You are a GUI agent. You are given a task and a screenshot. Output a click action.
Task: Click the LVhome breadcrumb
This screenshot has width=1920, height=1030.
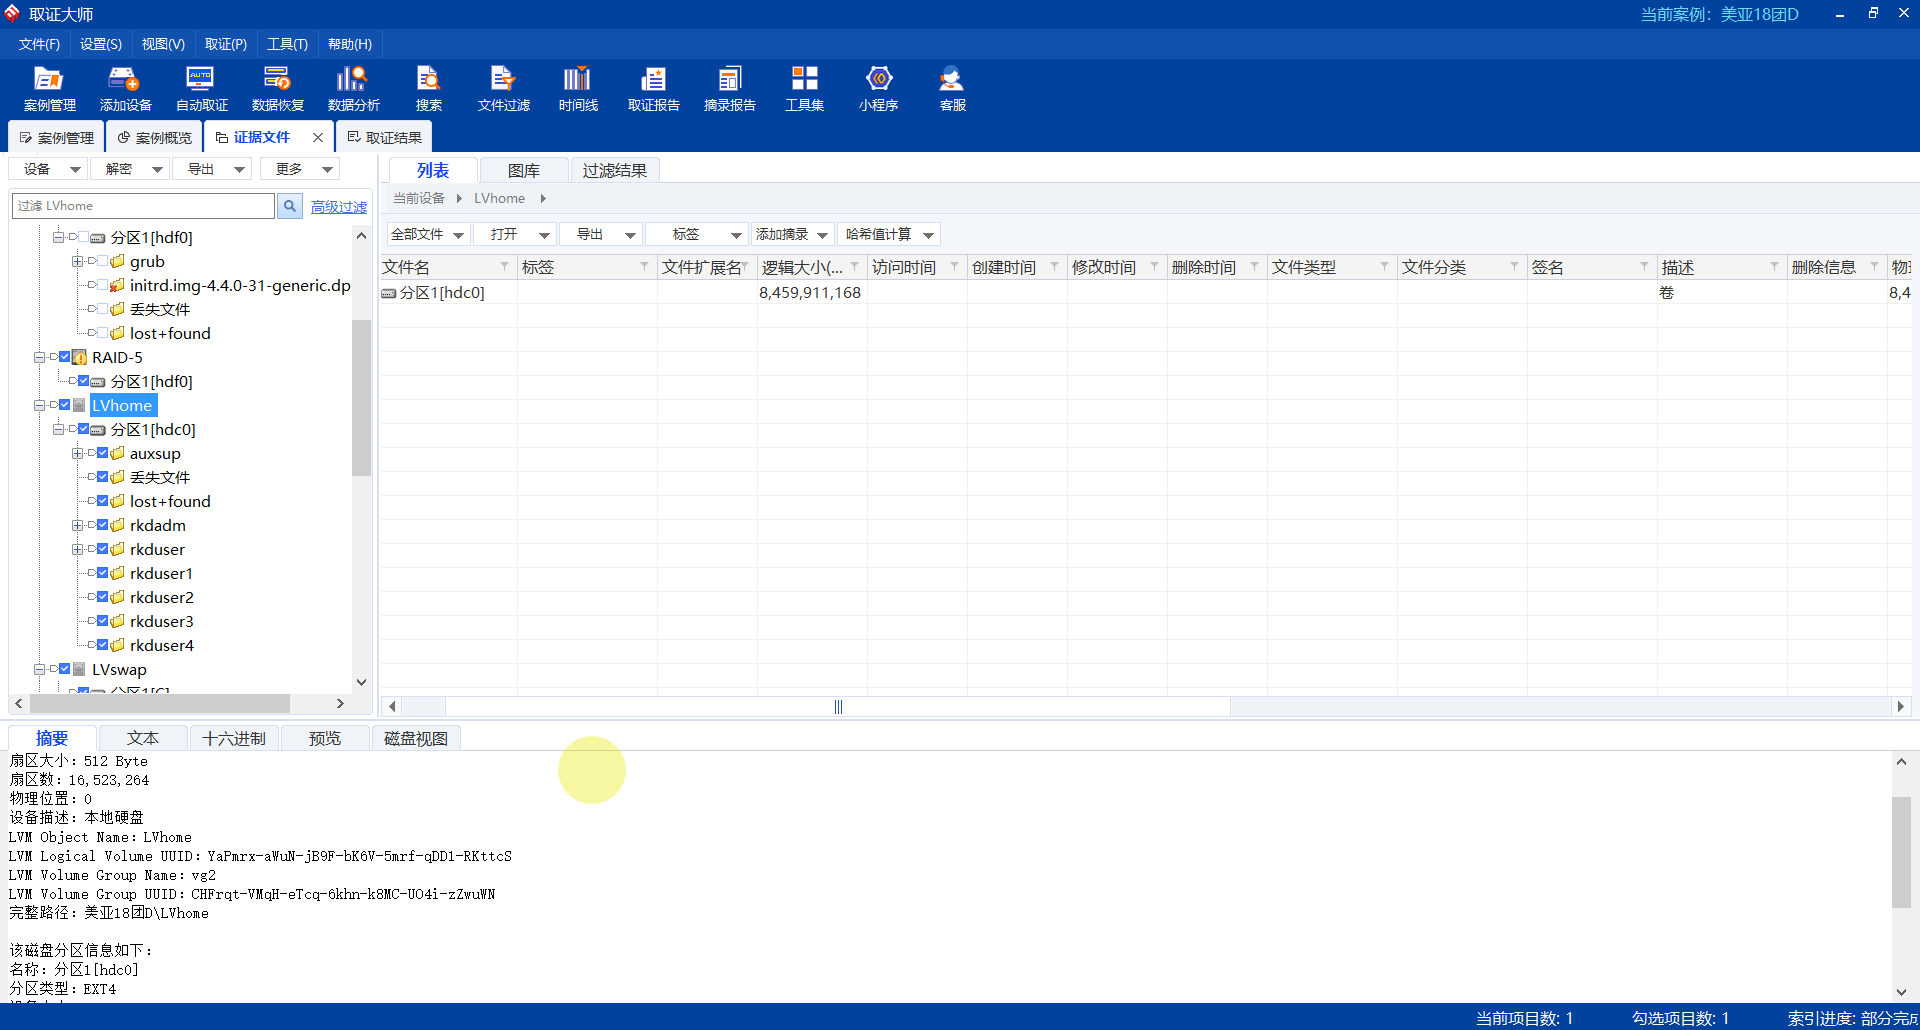[499, 198]
